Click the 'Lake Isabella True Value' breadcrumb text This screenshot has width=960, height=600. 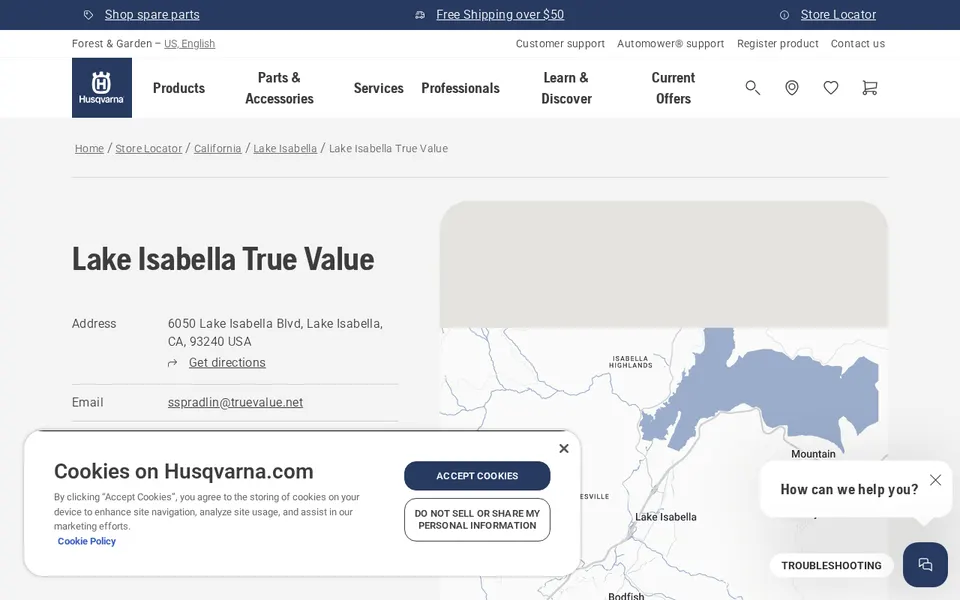coord(388,148)
